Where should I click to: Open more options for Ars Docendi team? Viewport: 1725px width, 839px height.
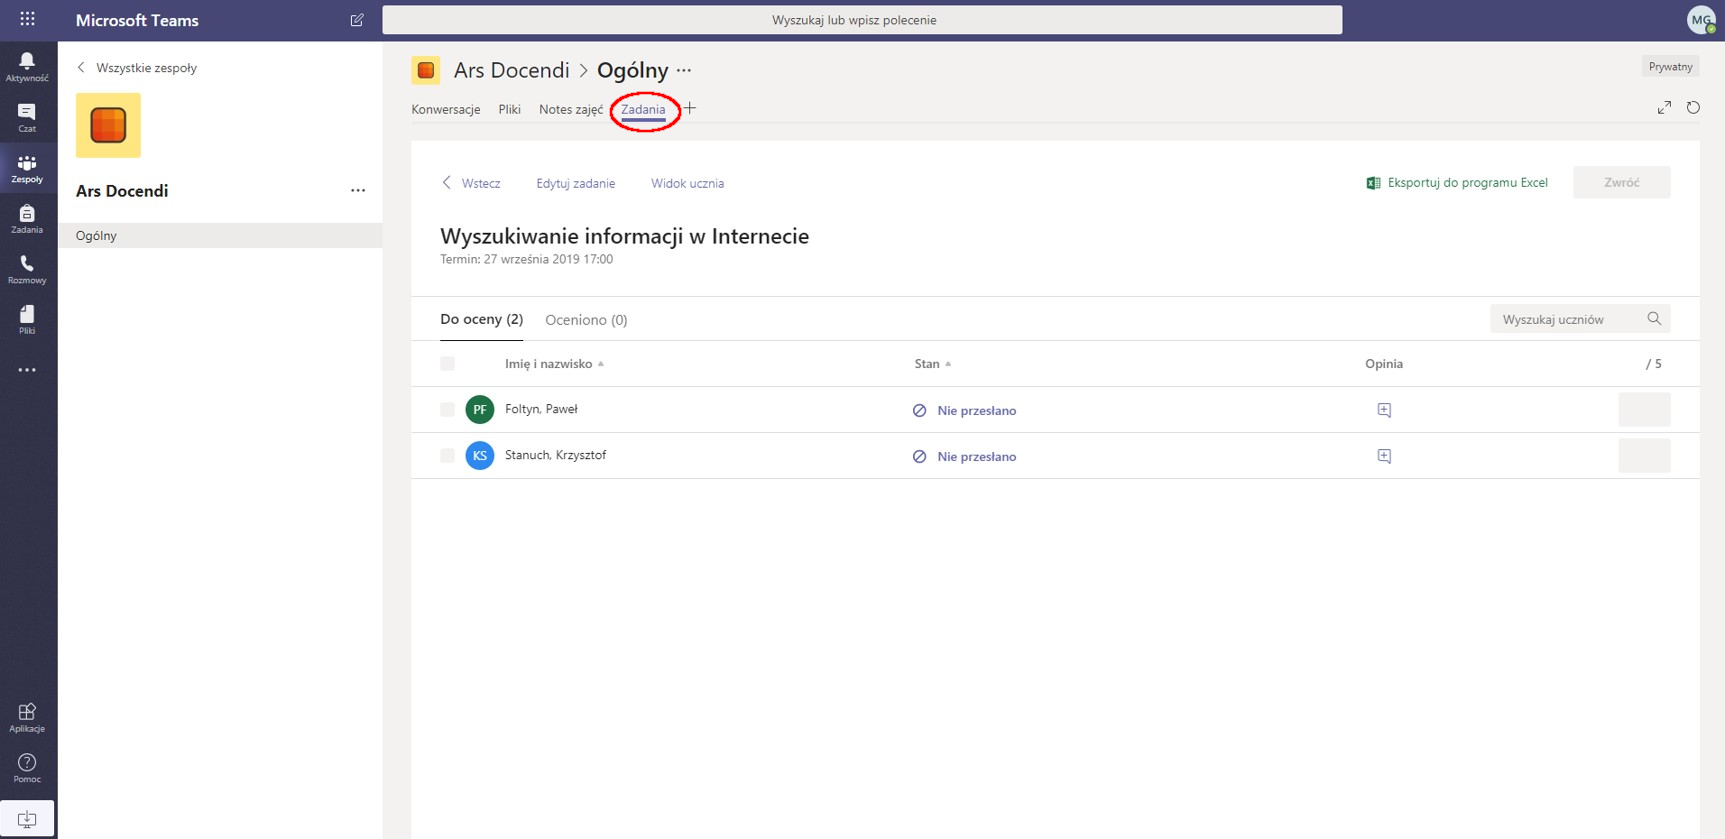[358, 190]
